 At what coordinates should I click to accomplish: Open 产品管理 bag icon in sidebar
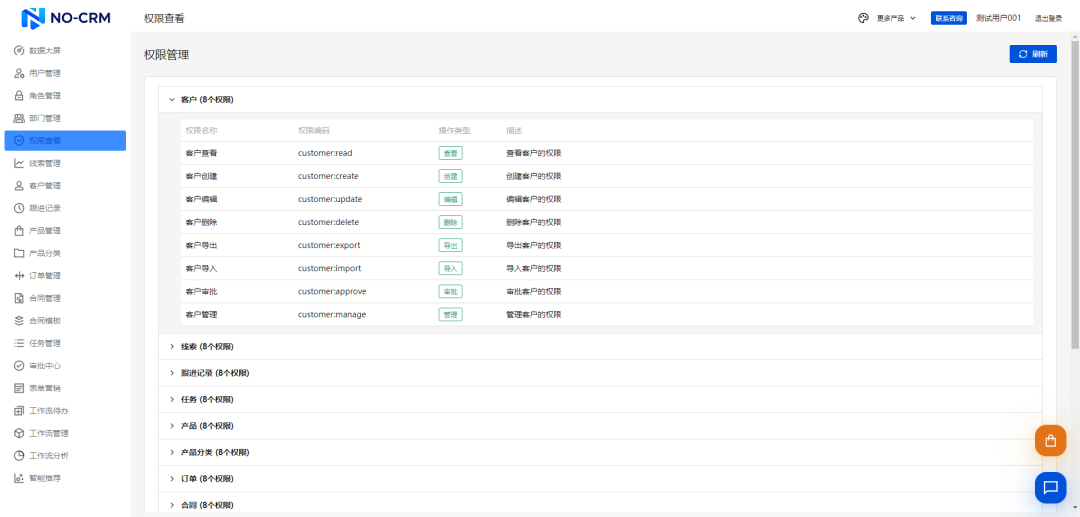tap(19, 231)
